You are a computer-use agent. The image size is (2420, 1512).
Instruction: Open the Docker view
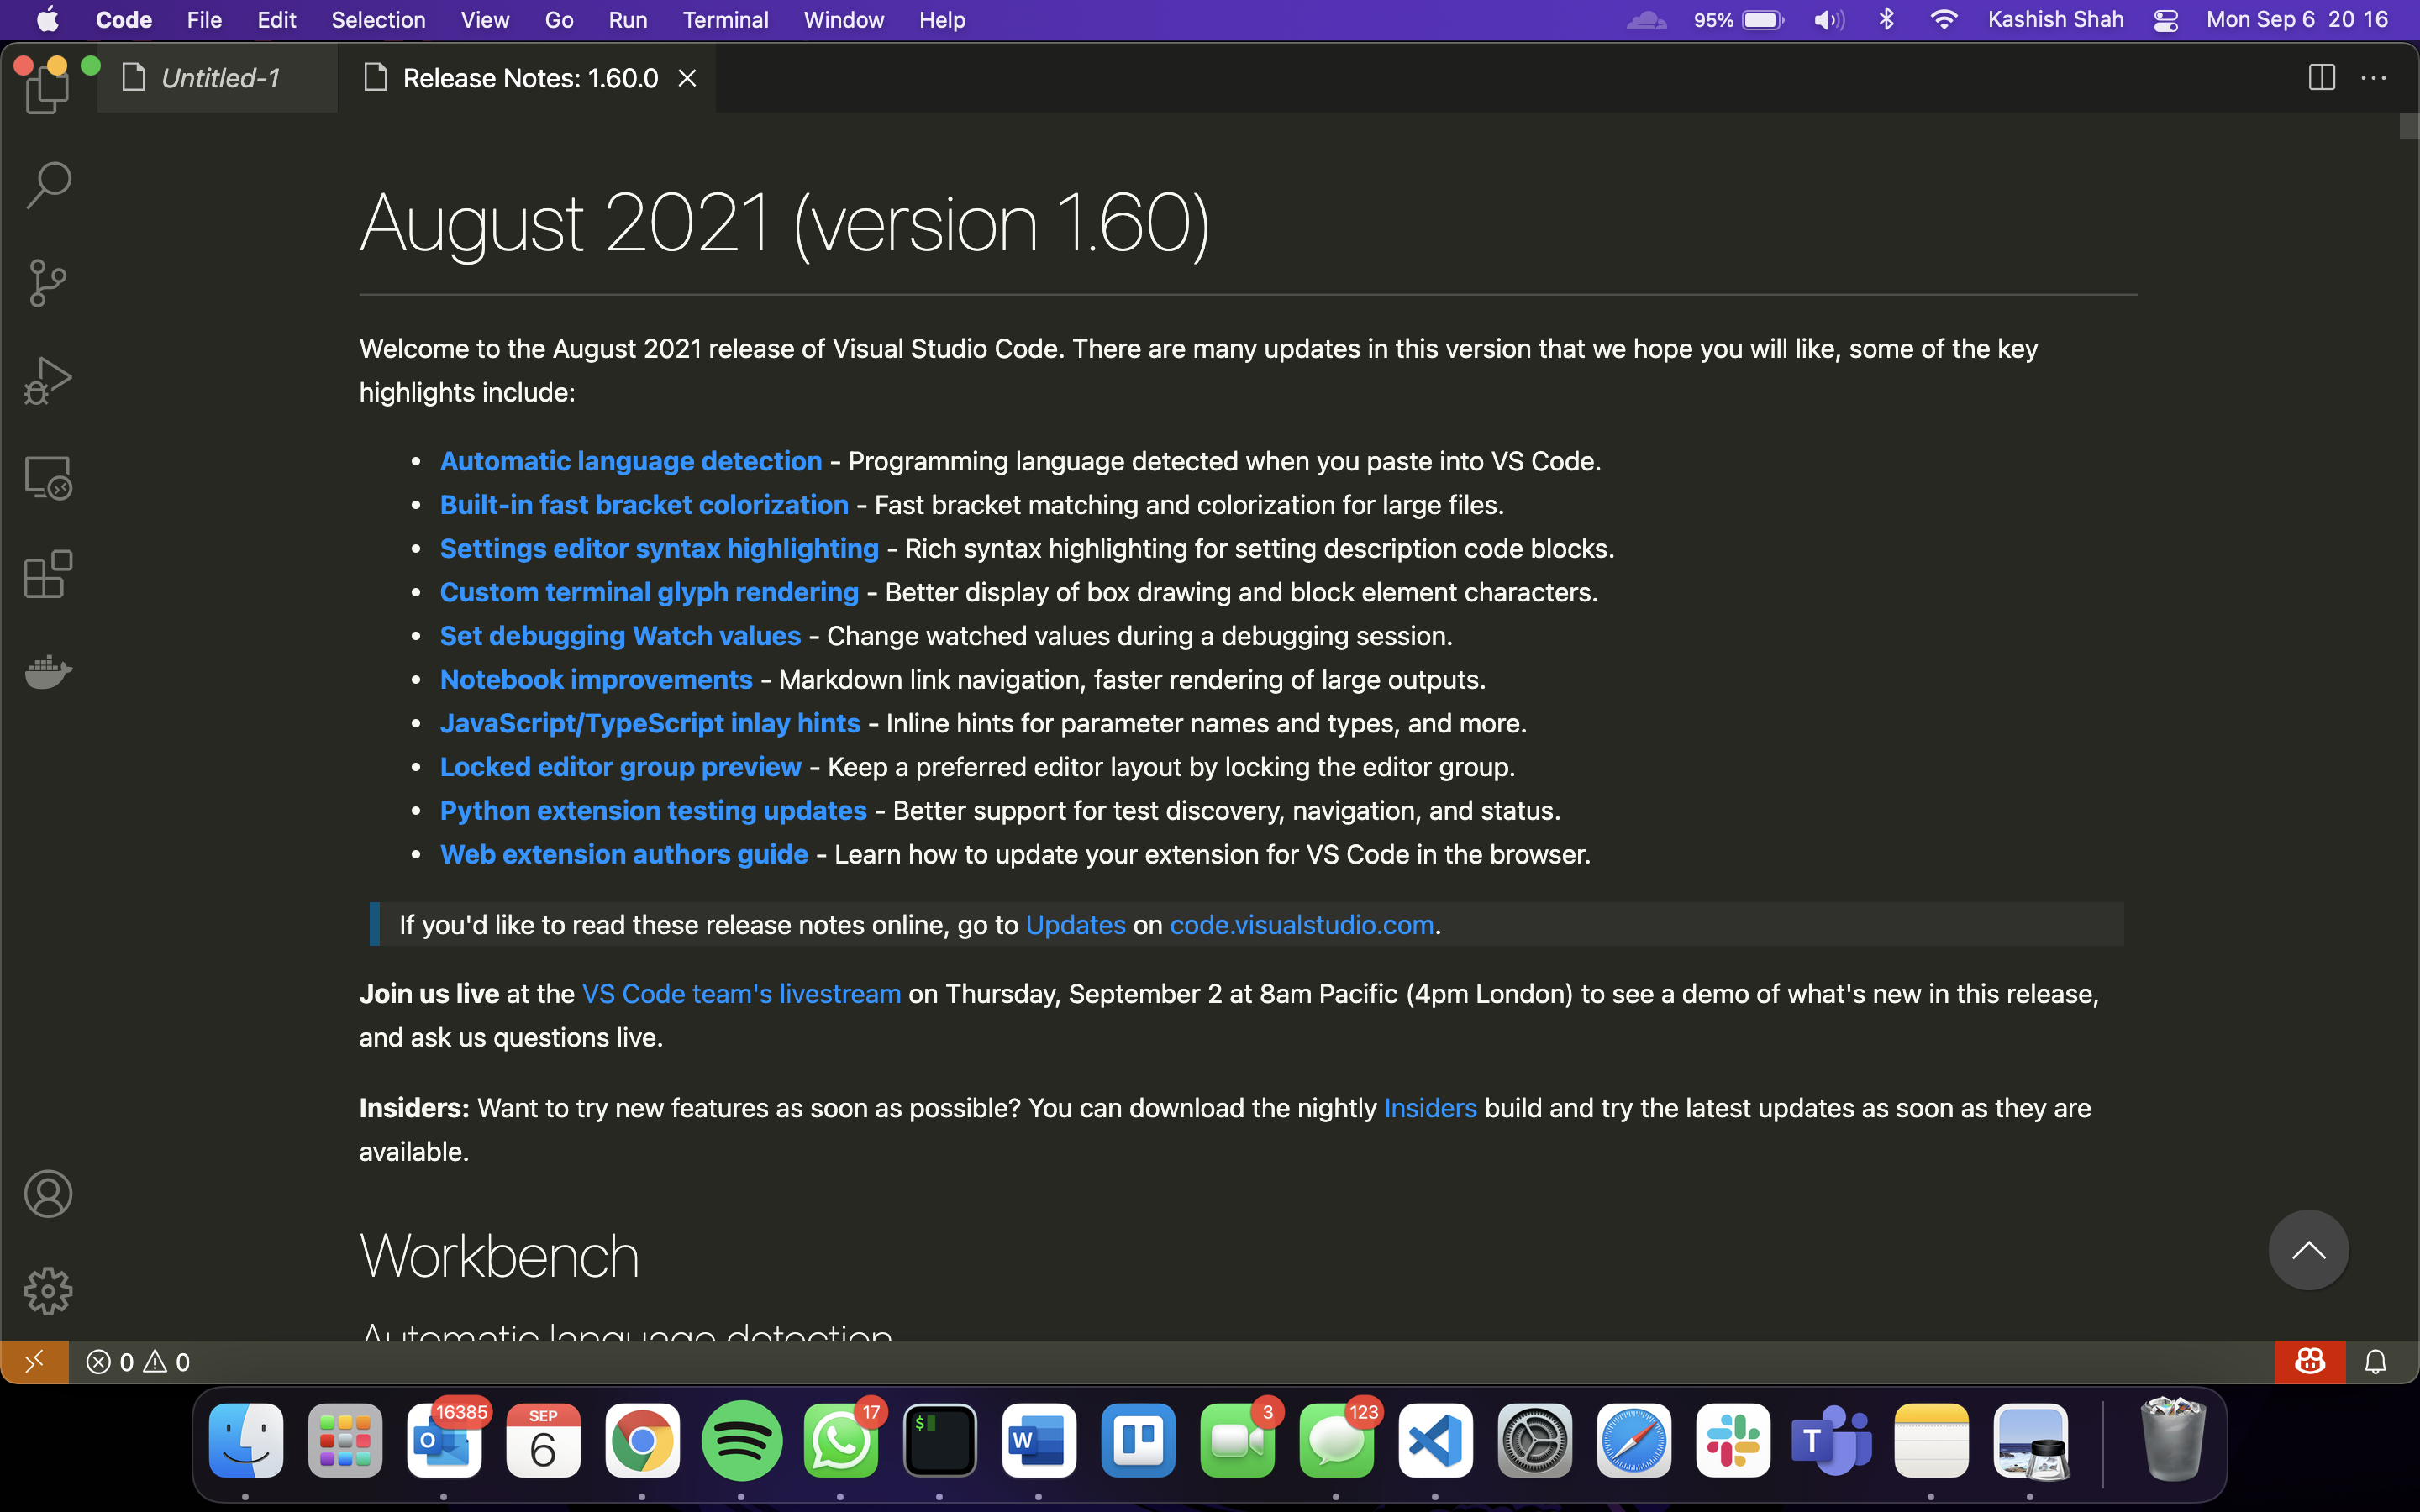[48, 671]
